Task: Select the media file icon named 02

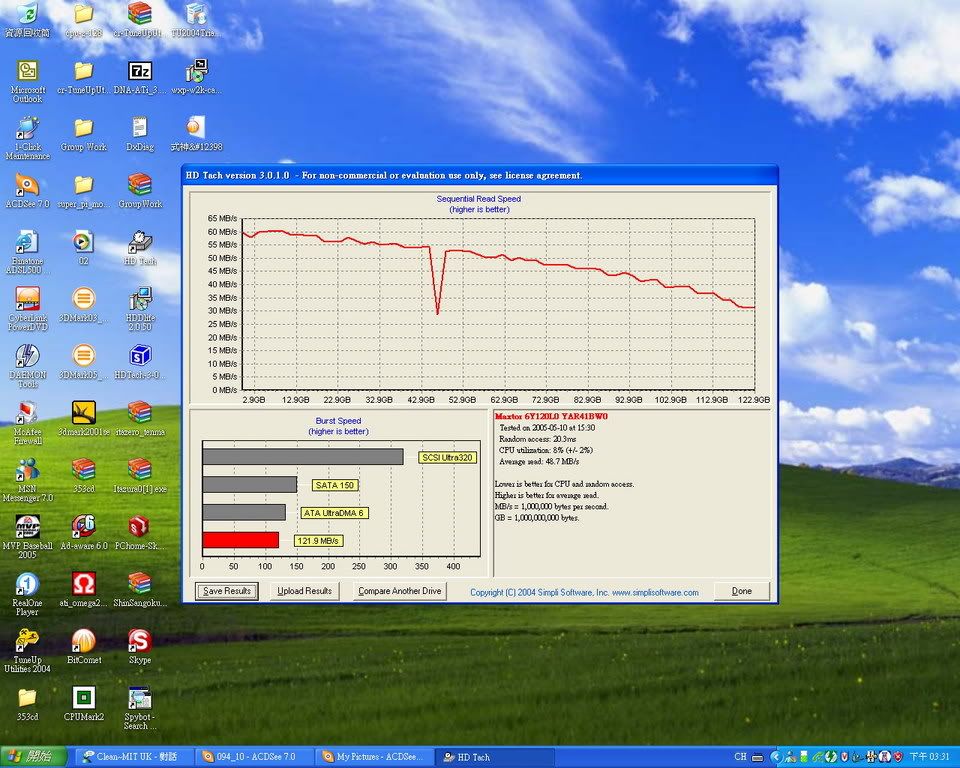Action: [x=83, y=248]
